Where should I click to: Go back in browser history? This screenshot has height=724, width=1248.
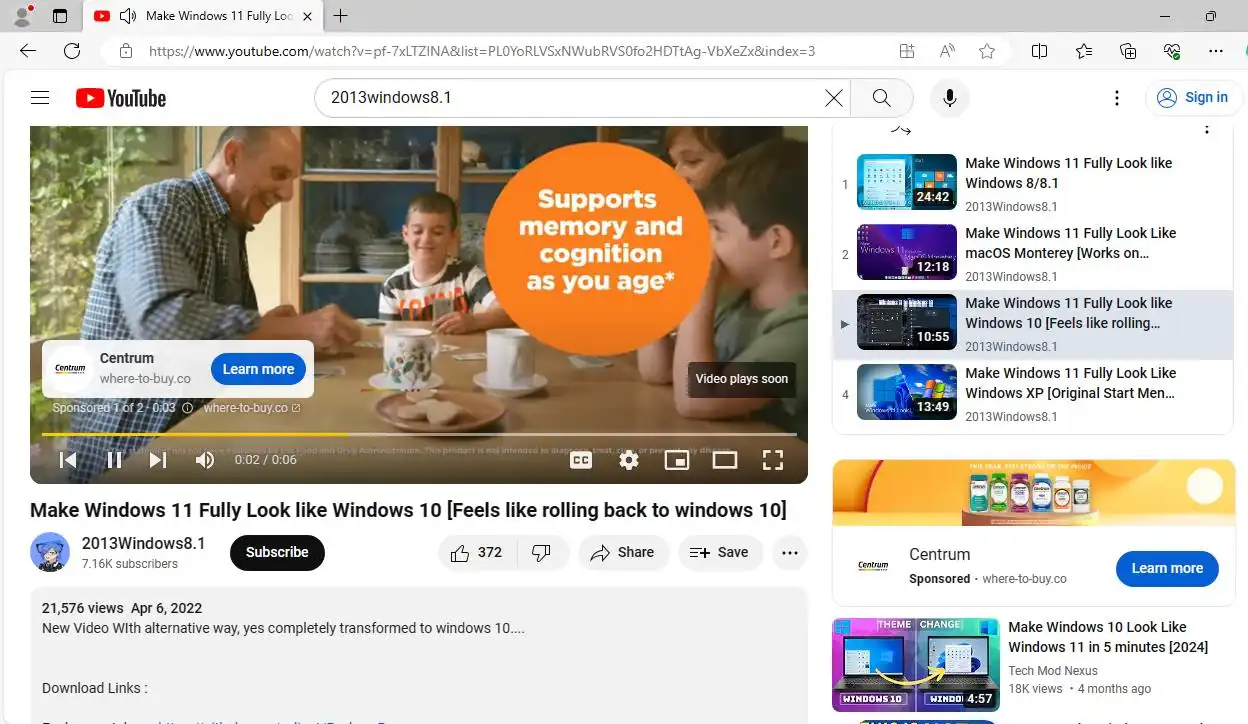coord(28,51)
